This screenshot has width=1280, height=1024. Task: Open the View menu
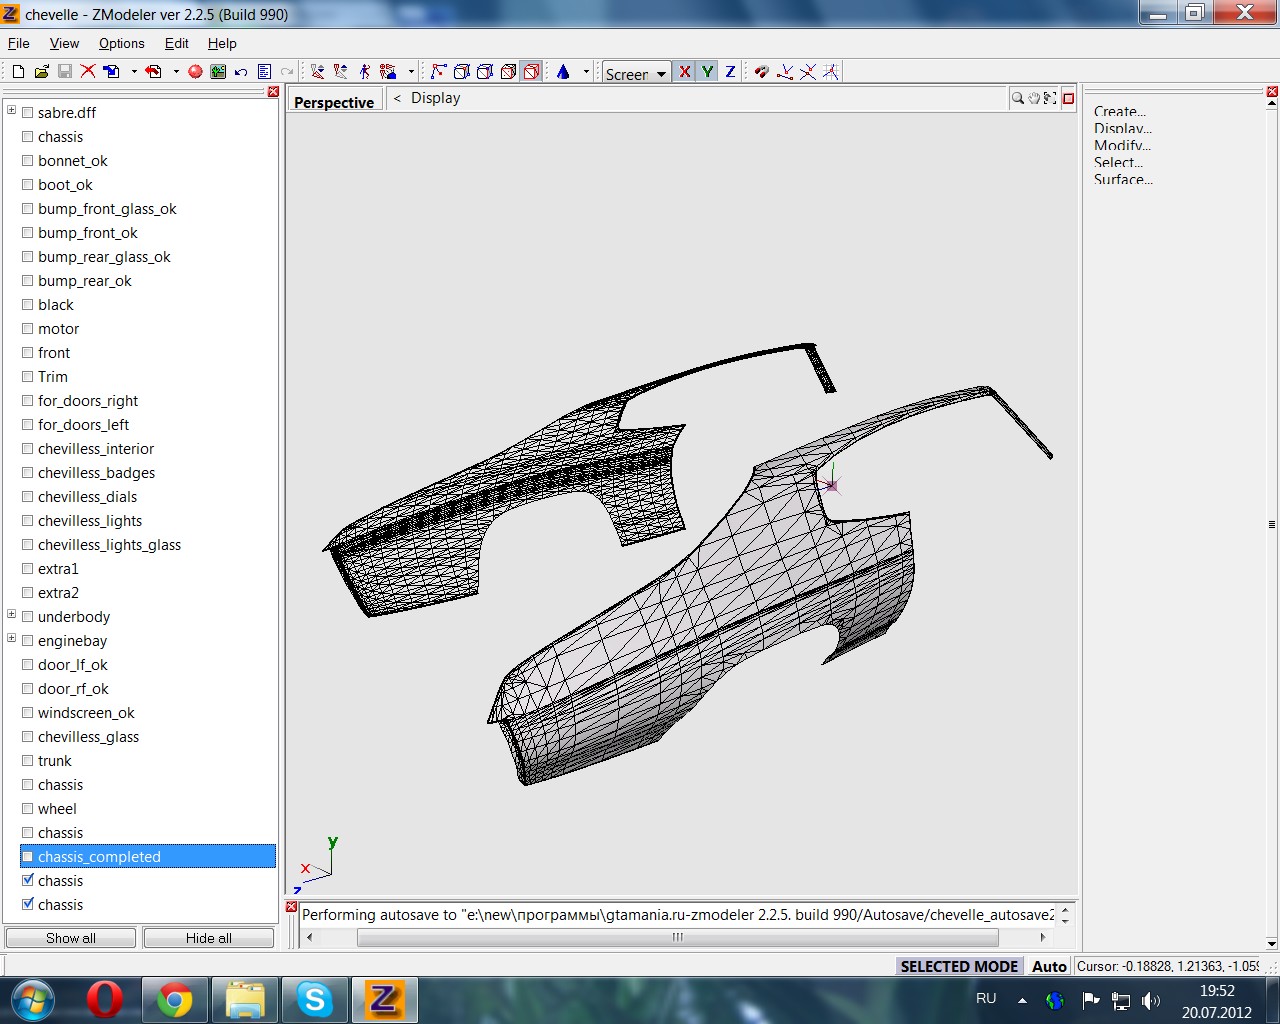pos(64,43)
